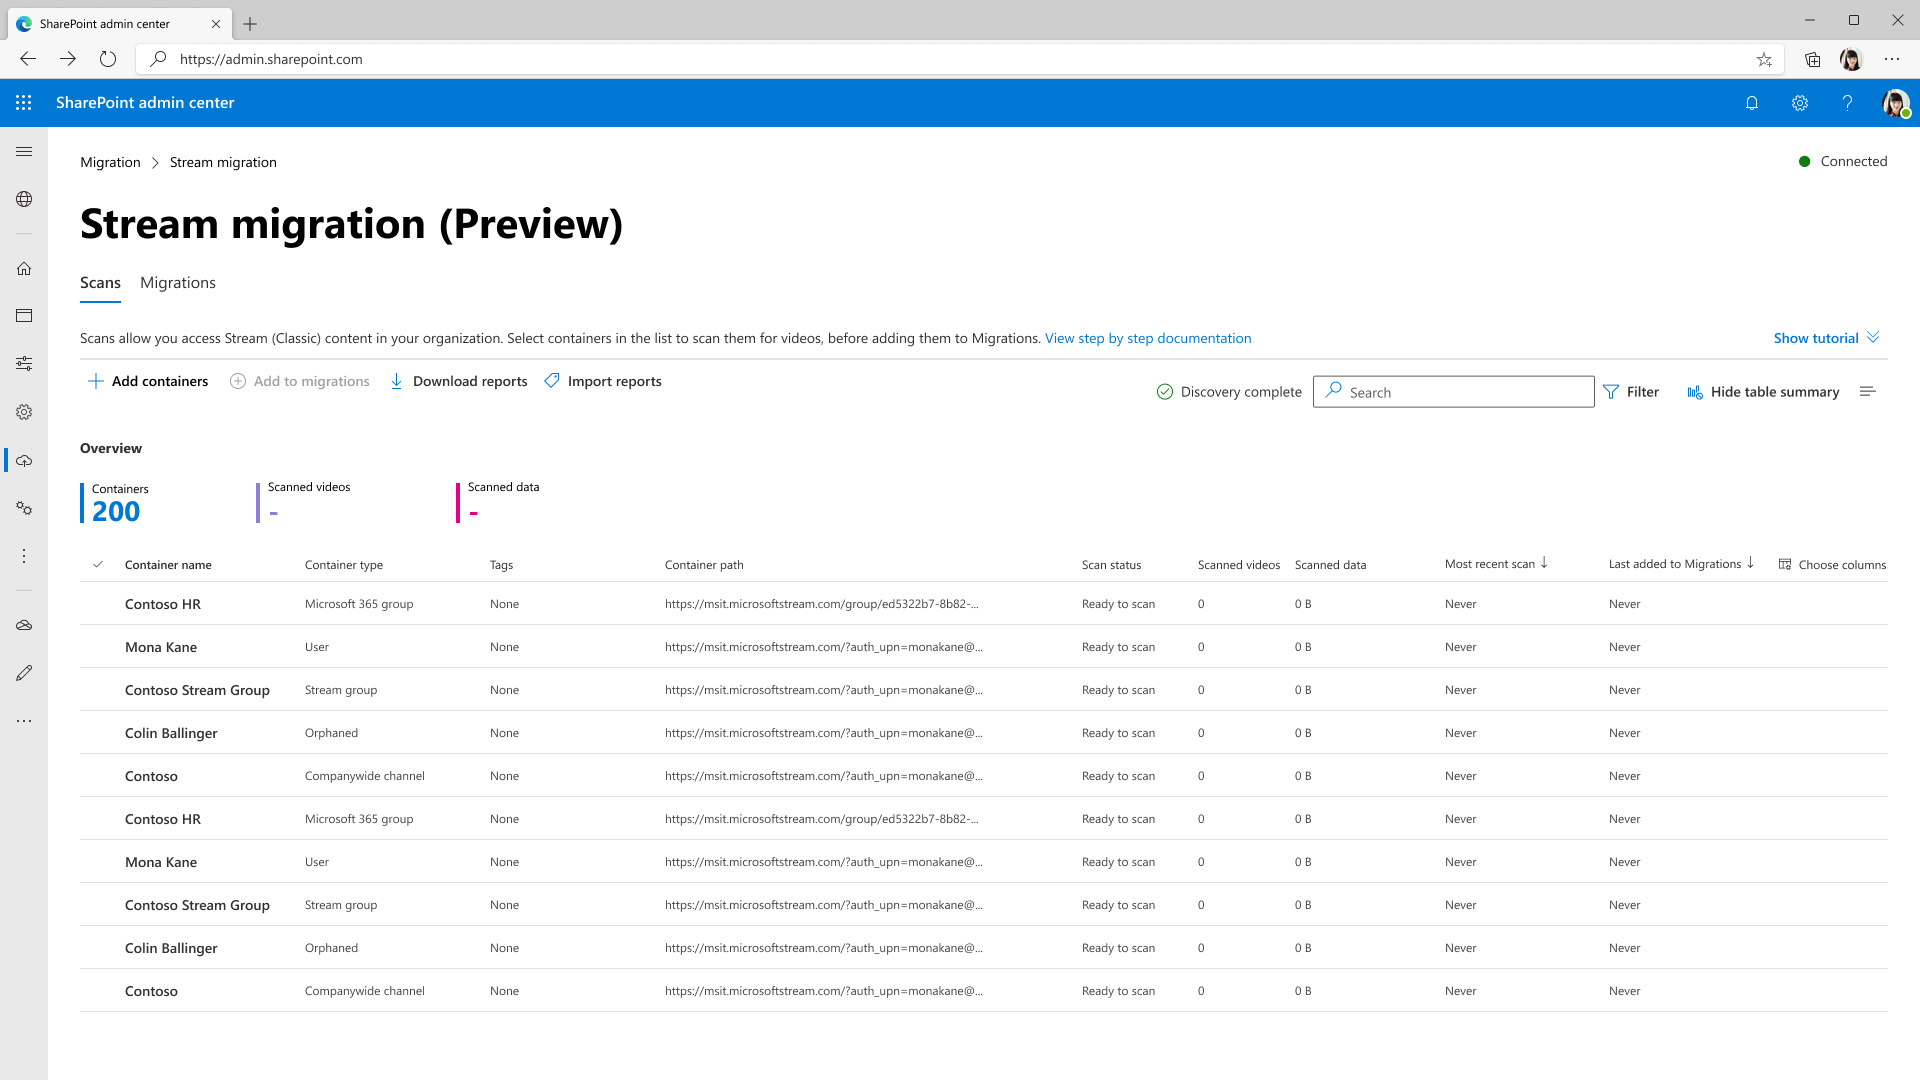Open Migration breadcrumb link
This screenshot has height=1080, width=1920.
pos(109,161)
